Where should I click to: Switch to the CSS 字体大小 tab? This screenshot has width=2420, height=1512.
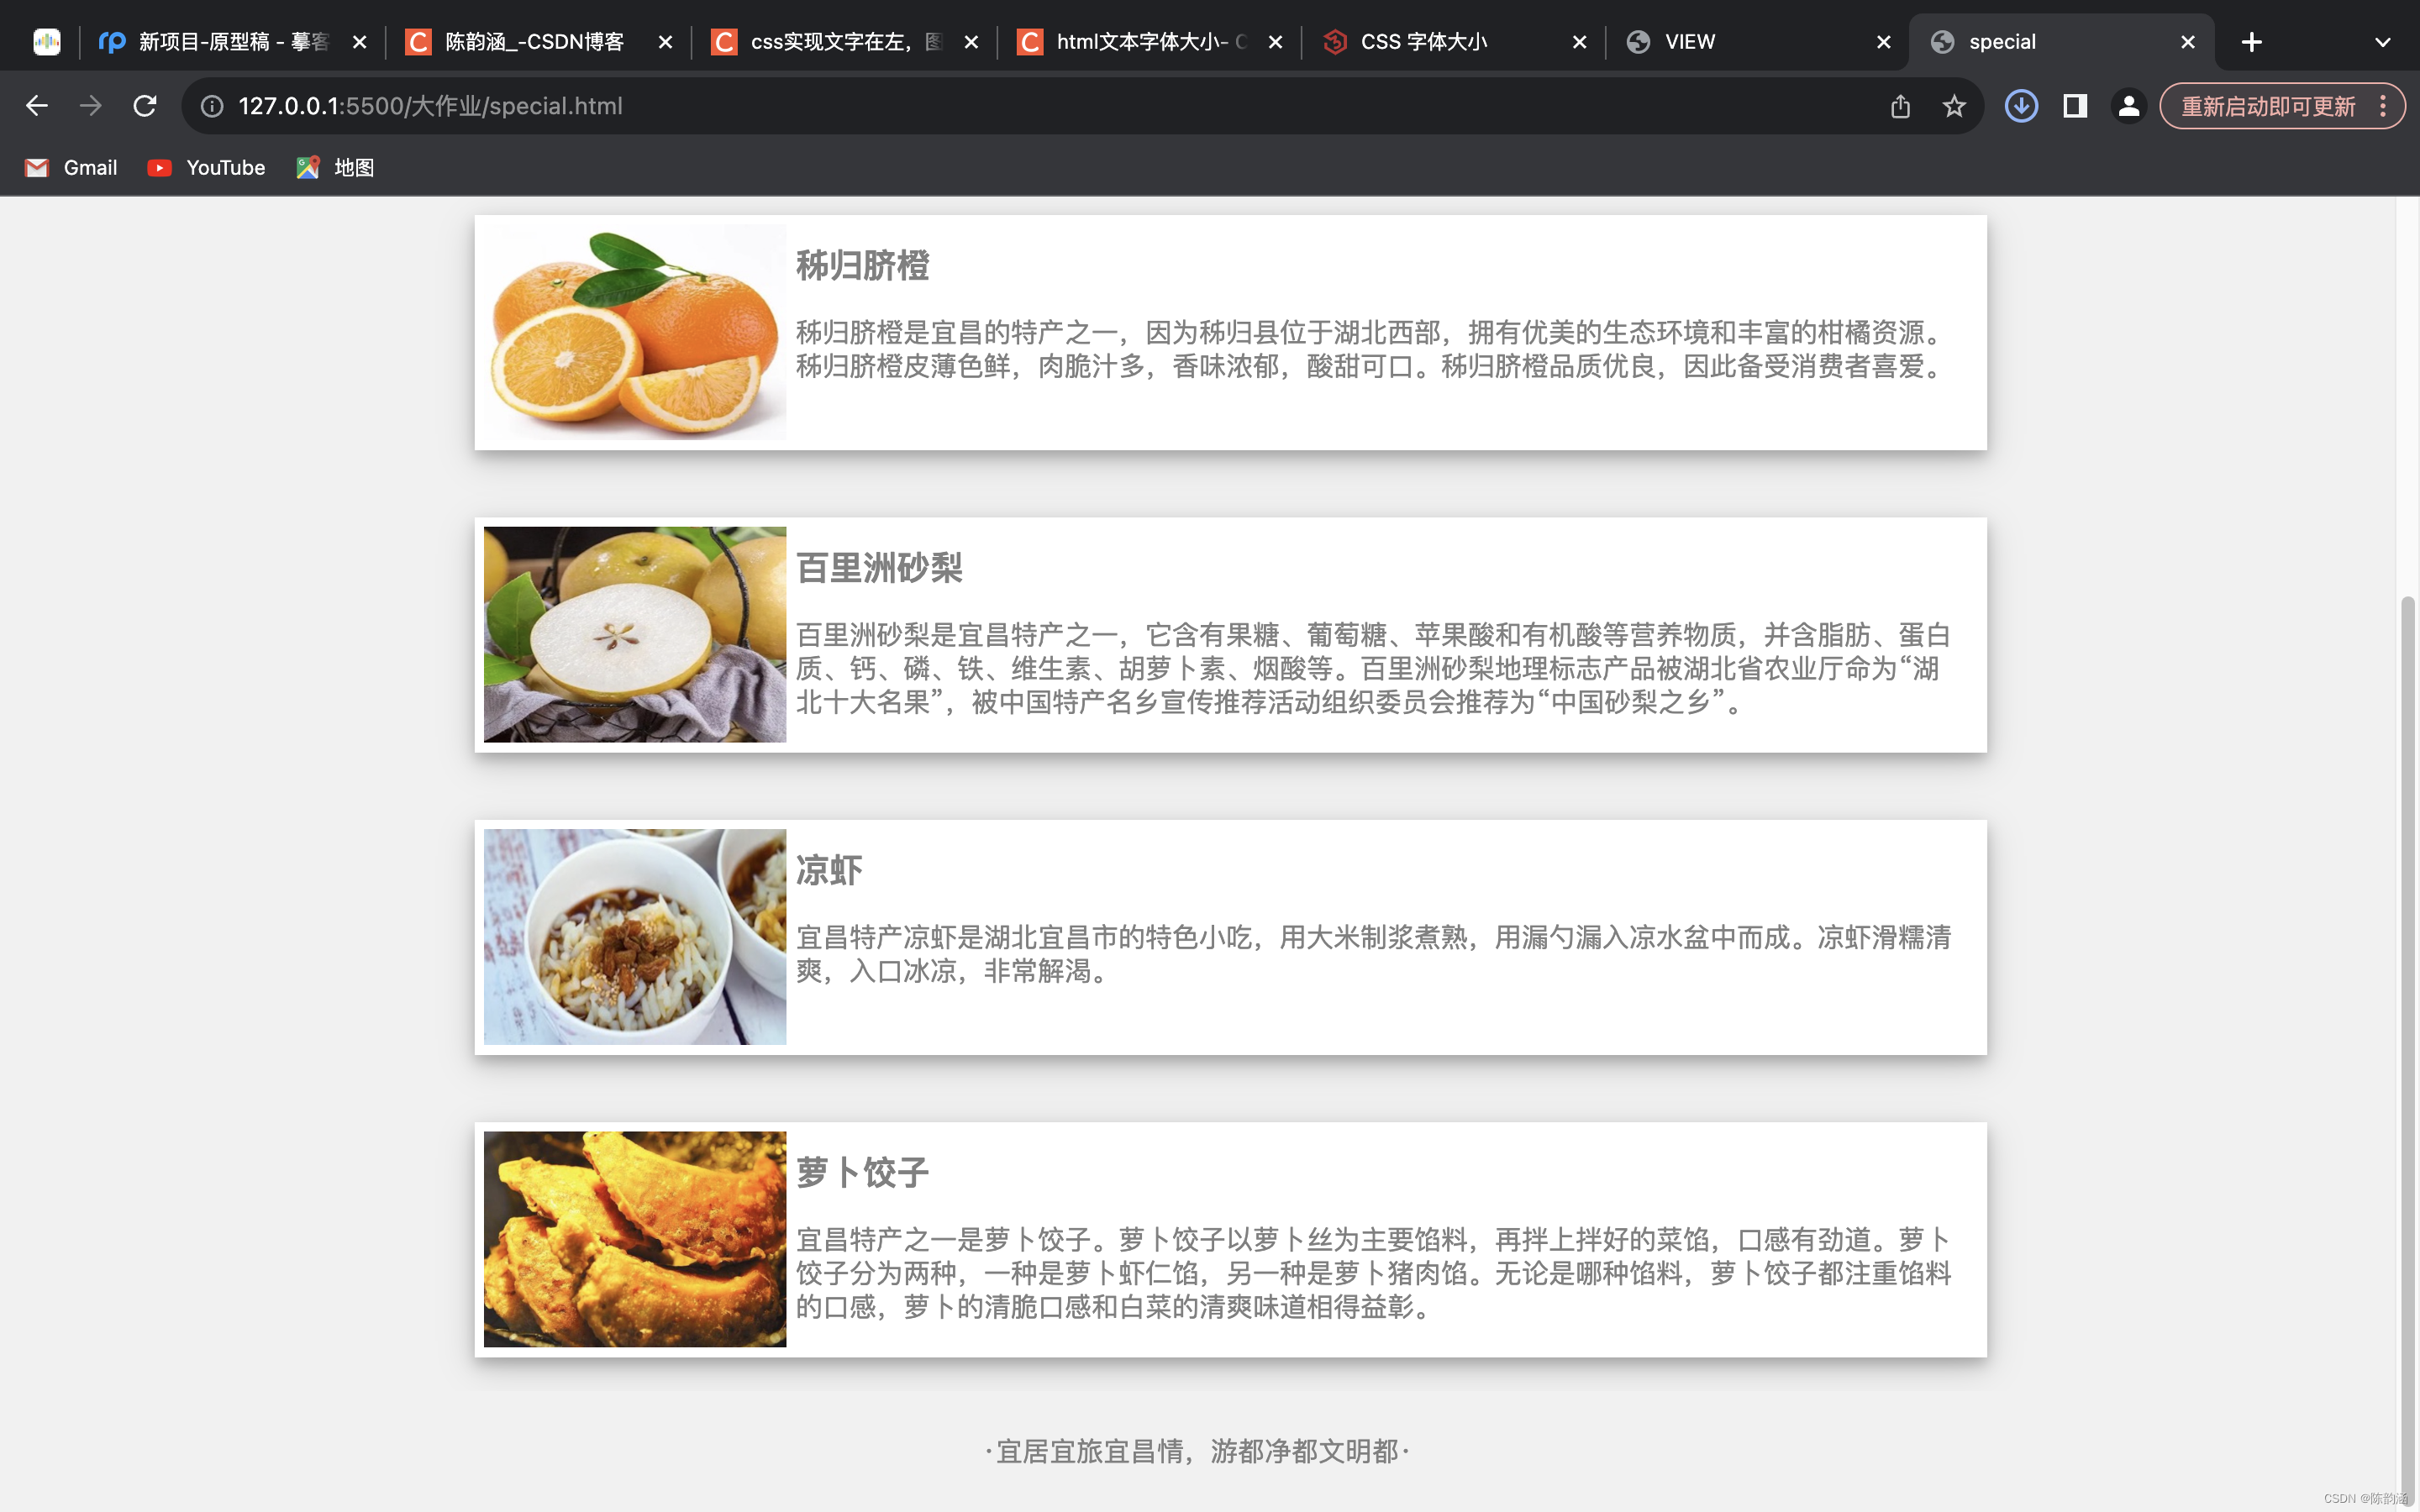(1424, 42)
